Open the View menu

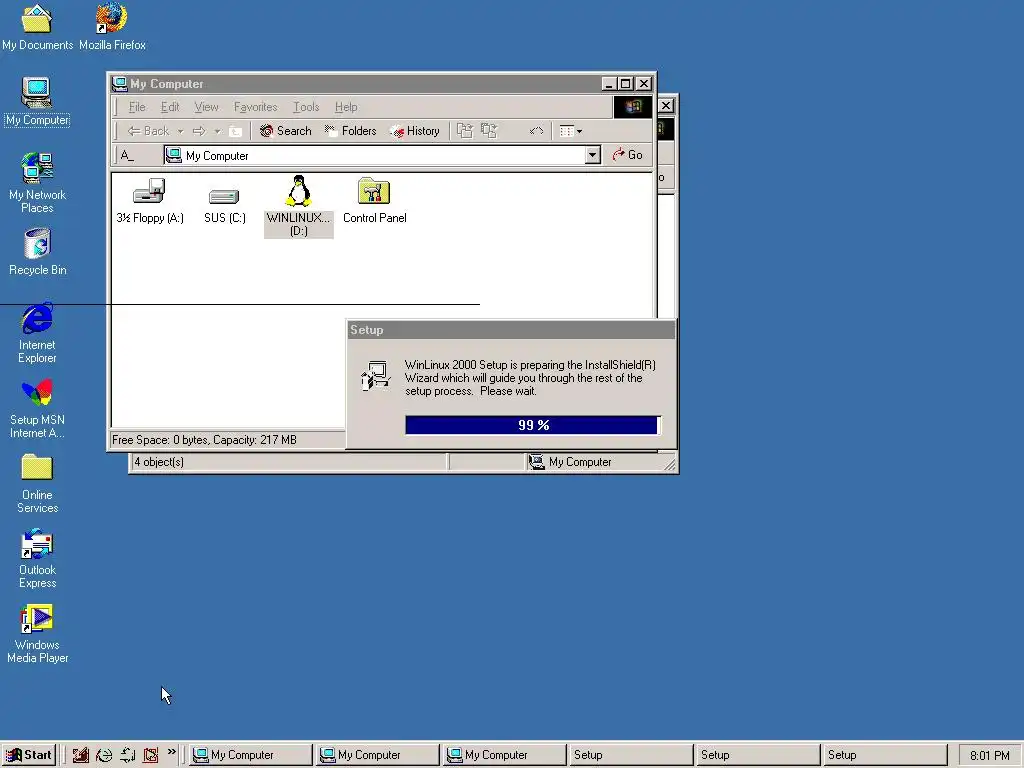(x=206, y=107)
